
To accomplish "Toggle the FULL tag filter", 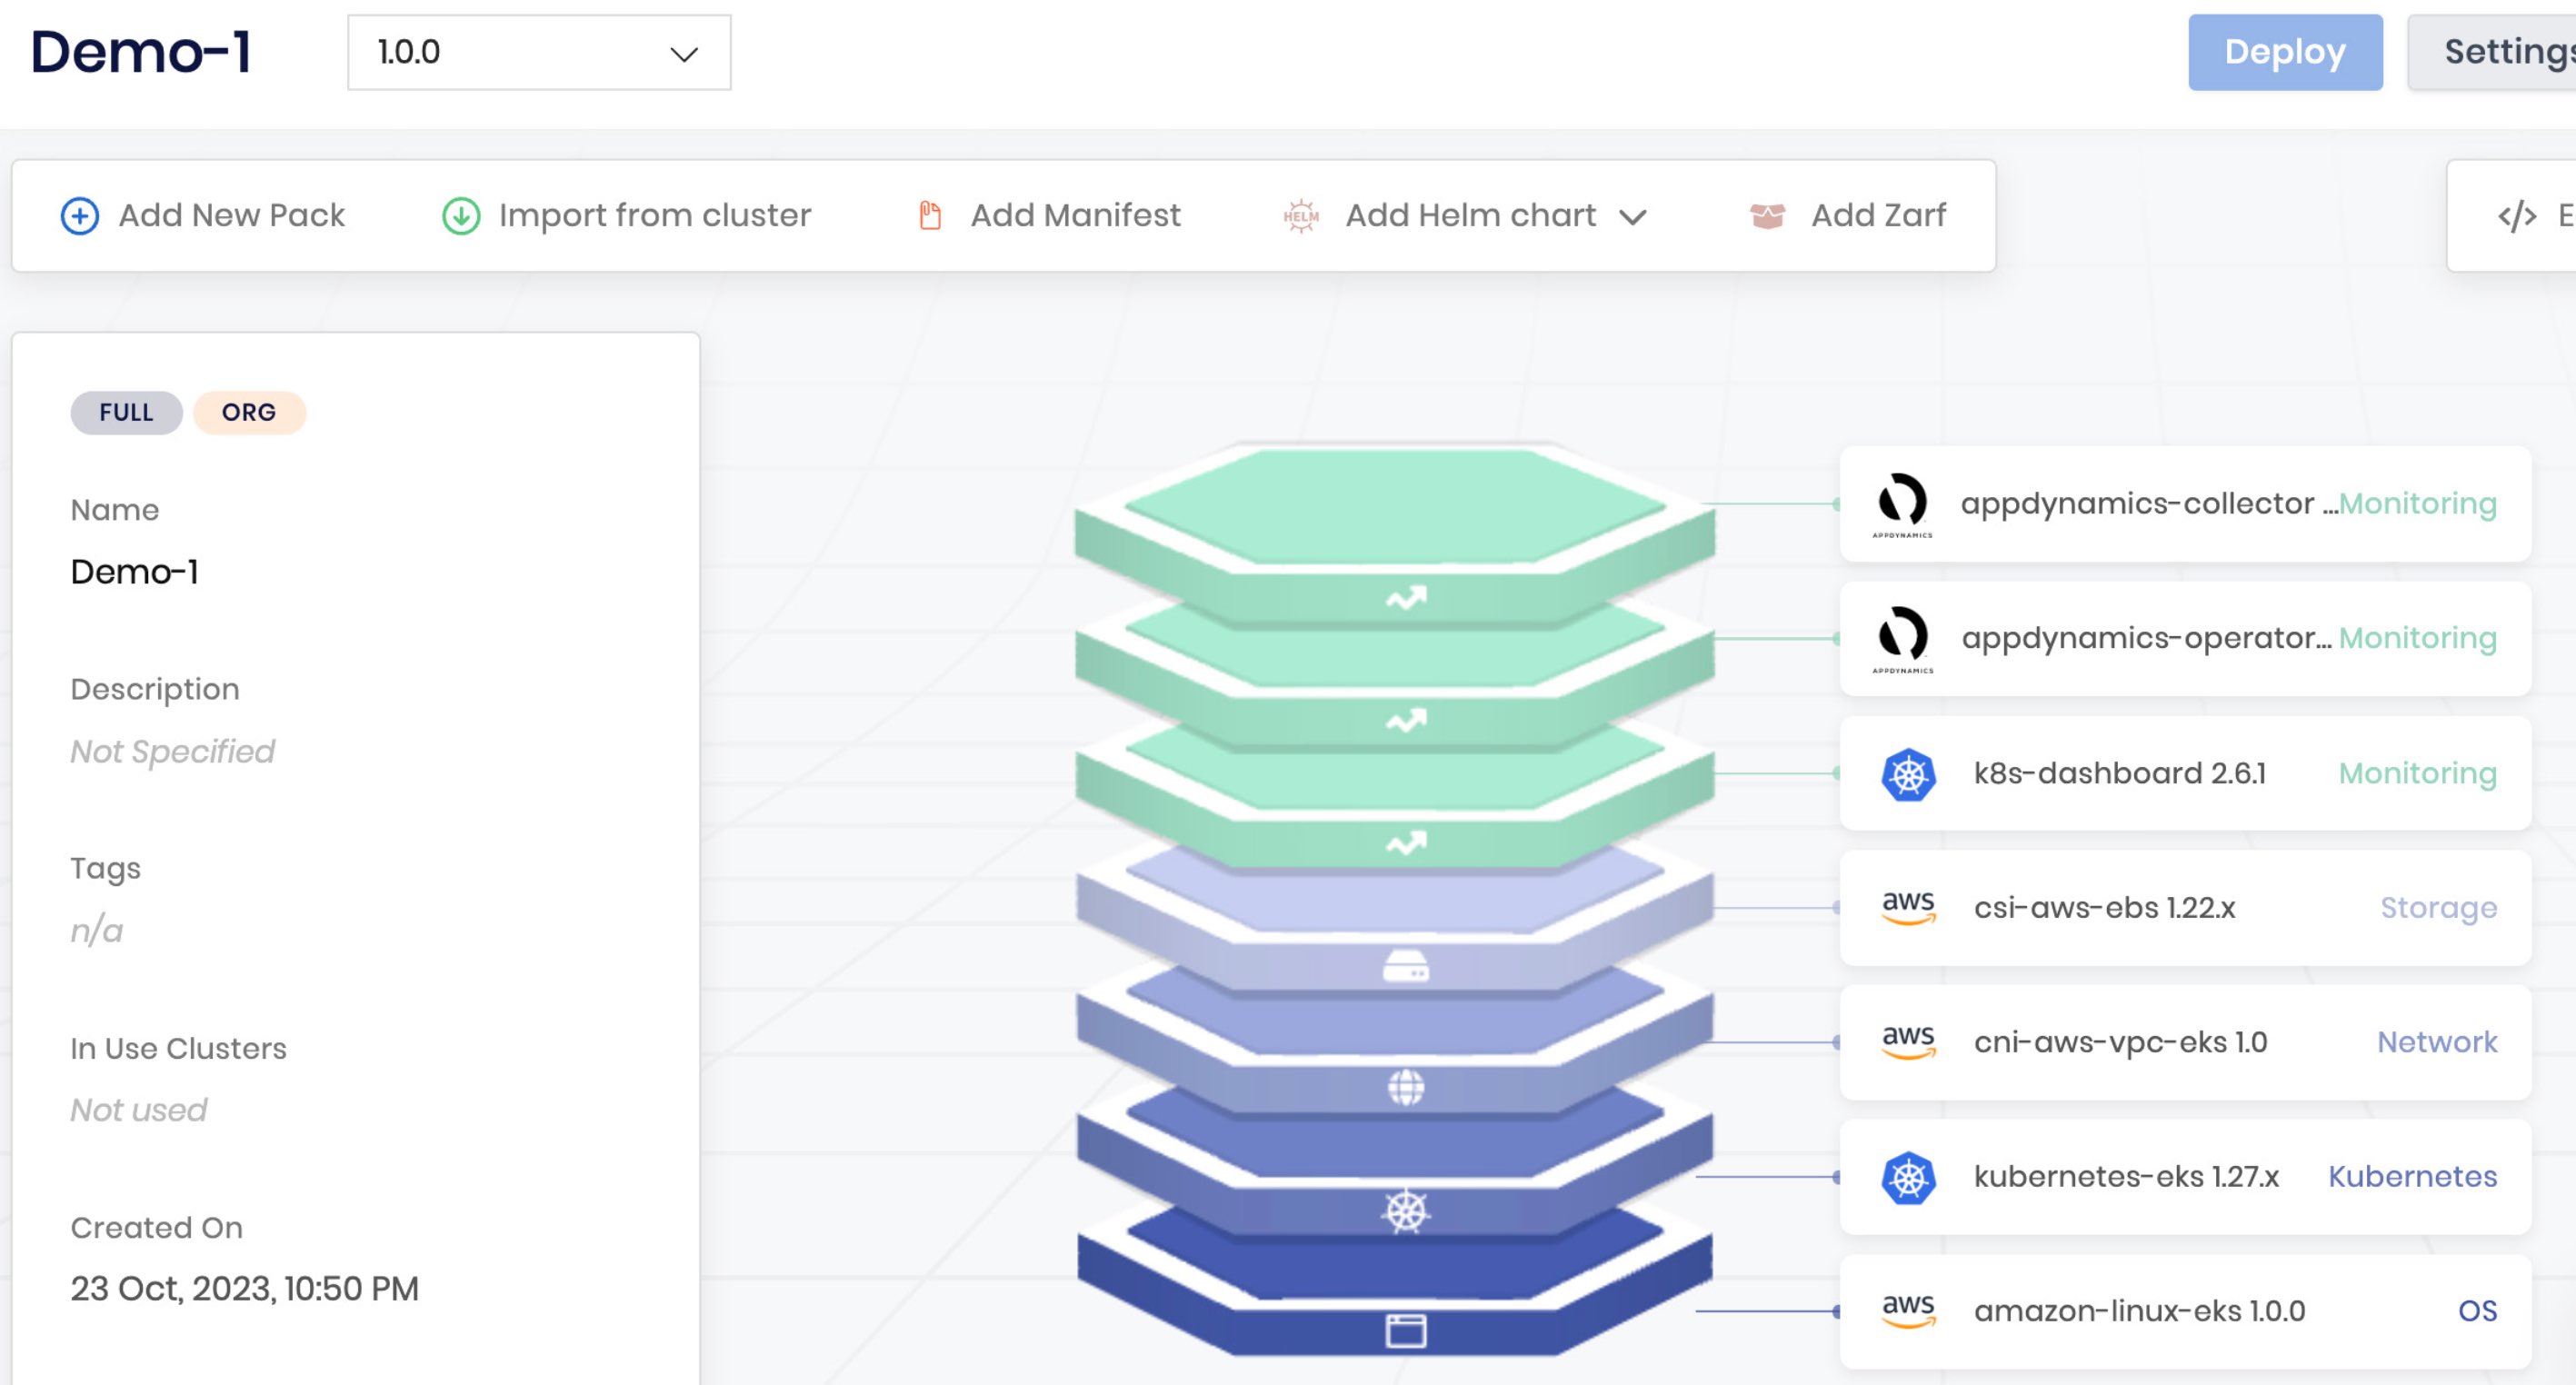I will click(126, 411).
